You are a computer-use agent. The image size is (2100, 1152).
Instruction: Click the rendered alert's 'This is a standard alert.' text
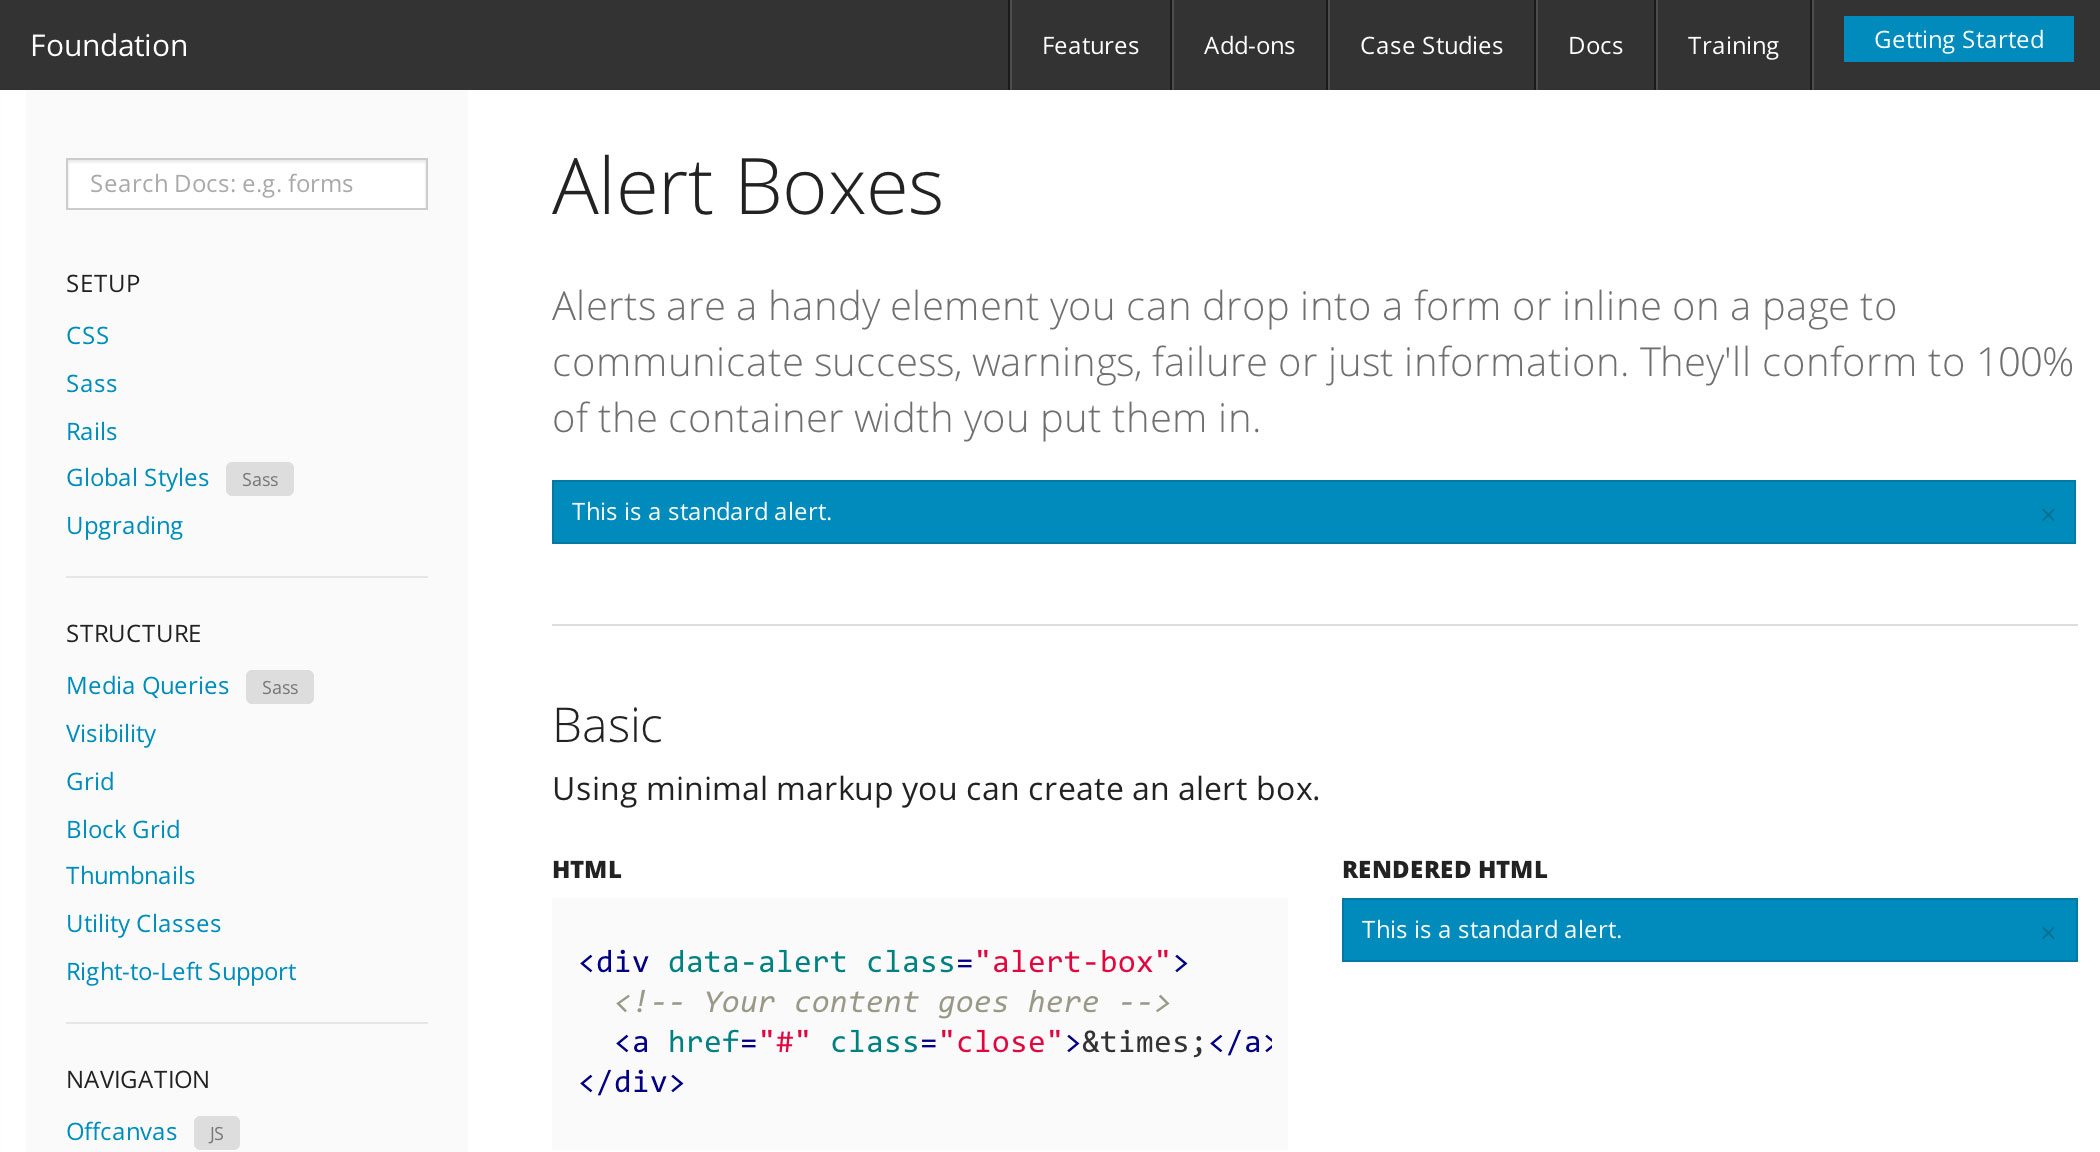1491,929
